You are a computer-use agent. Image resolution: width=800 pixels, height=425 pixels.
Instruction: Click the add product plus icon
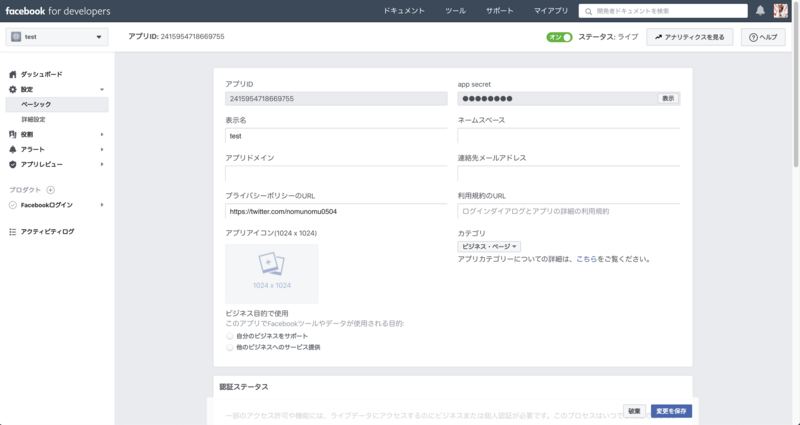point(51,190)
